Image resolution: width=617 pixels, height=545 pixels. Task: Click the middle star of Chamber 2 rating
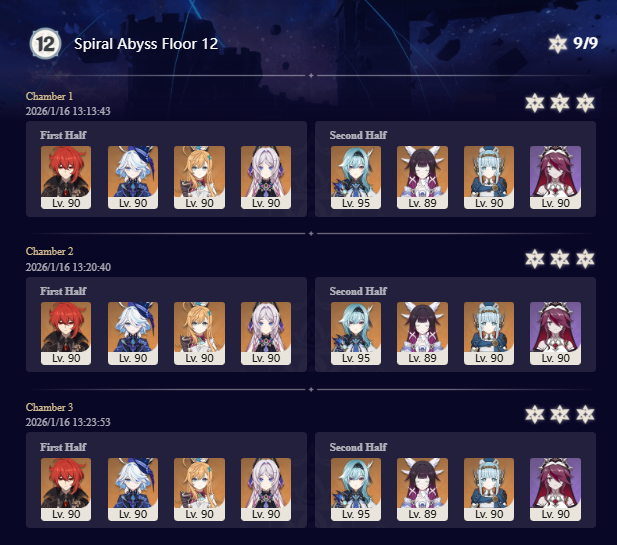(560, 259)
